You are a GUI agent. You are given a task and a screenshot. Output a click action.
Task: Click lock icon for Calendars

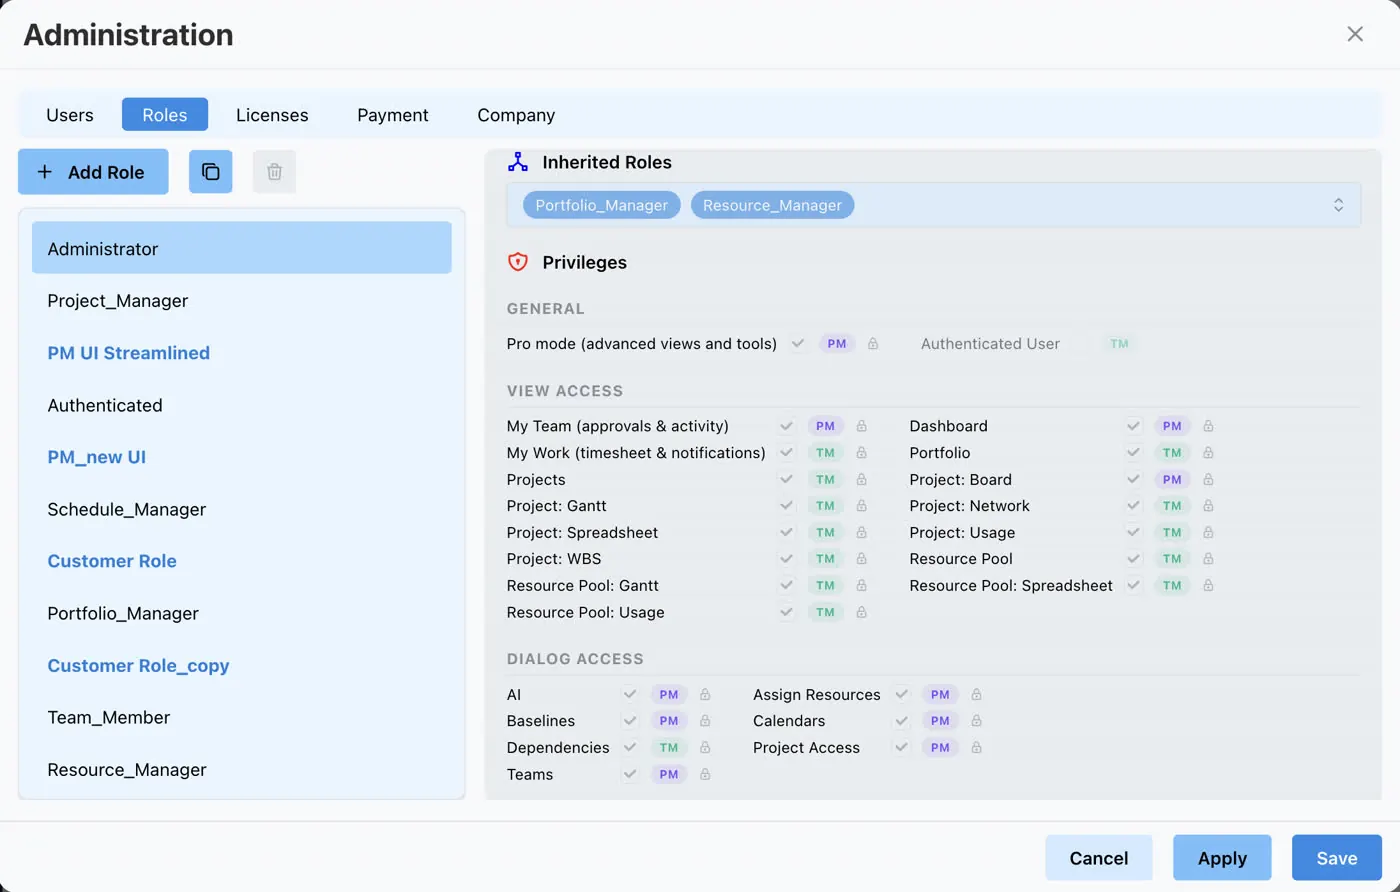point(977,721)
